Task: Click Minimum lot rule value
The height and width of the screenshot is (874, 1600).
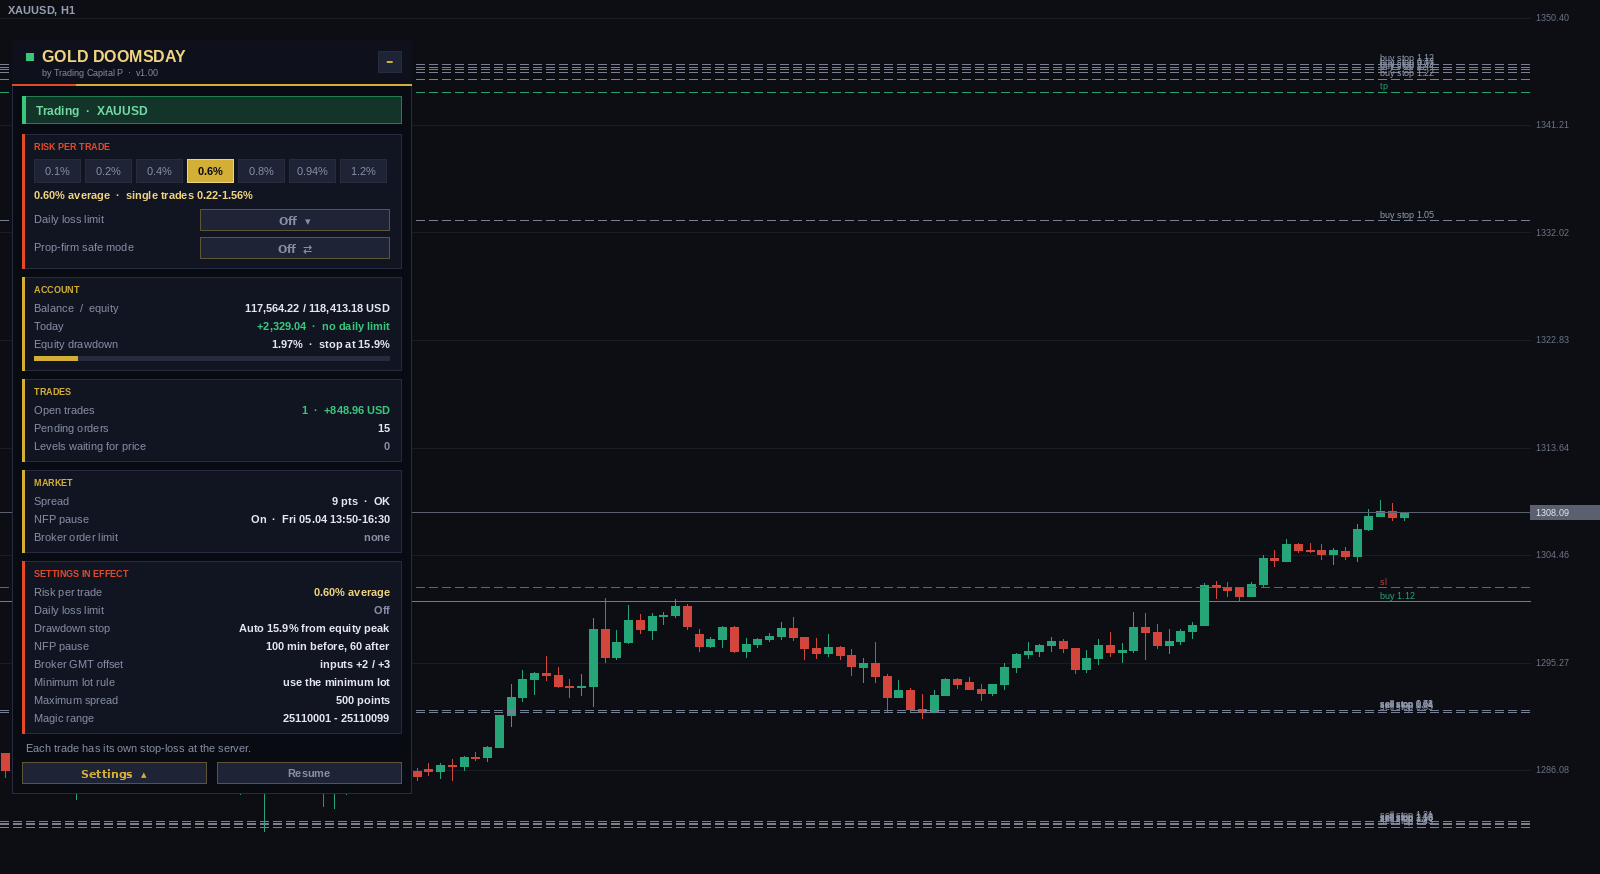Action: [x=336, y=682]
